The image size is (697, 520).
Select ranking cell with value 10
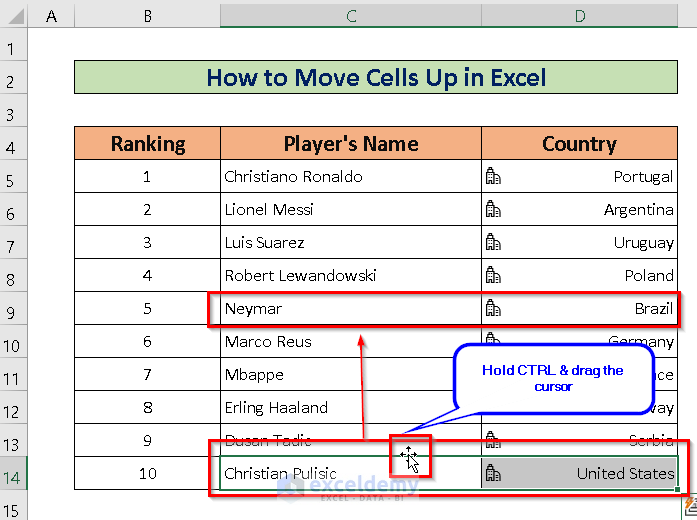[148, 473]
